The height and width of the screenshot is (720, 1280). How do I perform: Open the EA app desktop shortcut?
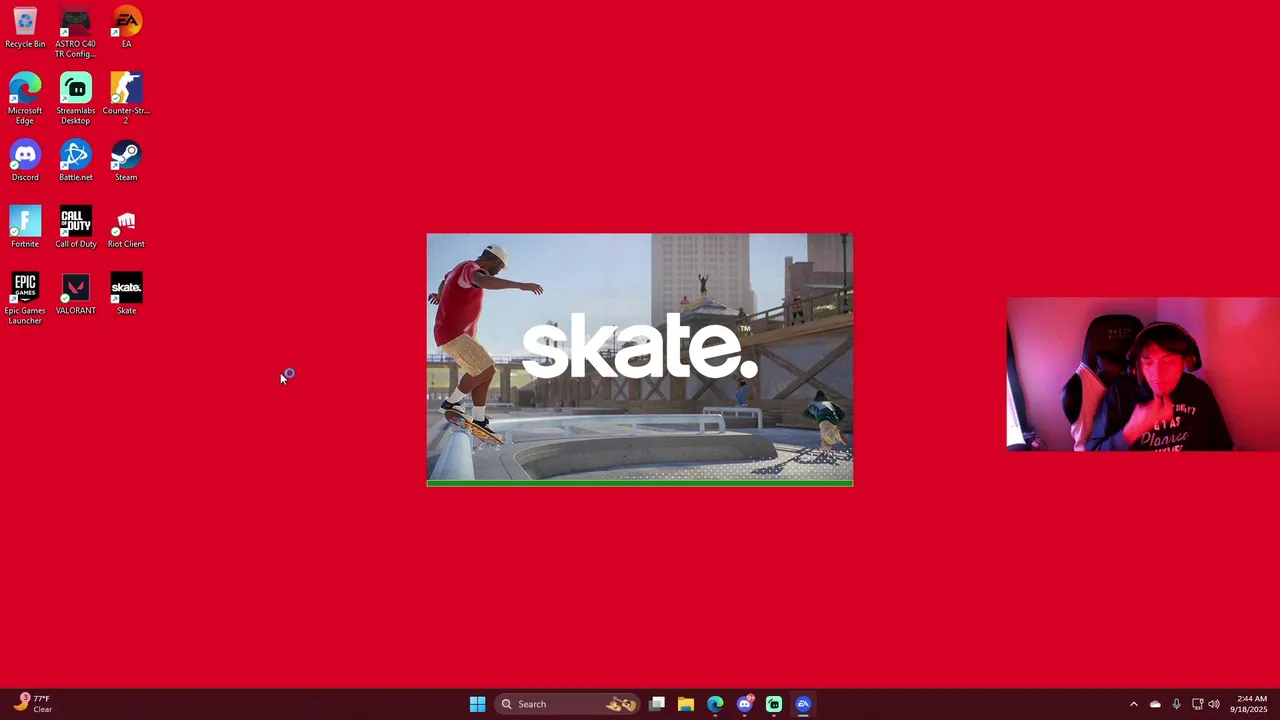(126, 28)
